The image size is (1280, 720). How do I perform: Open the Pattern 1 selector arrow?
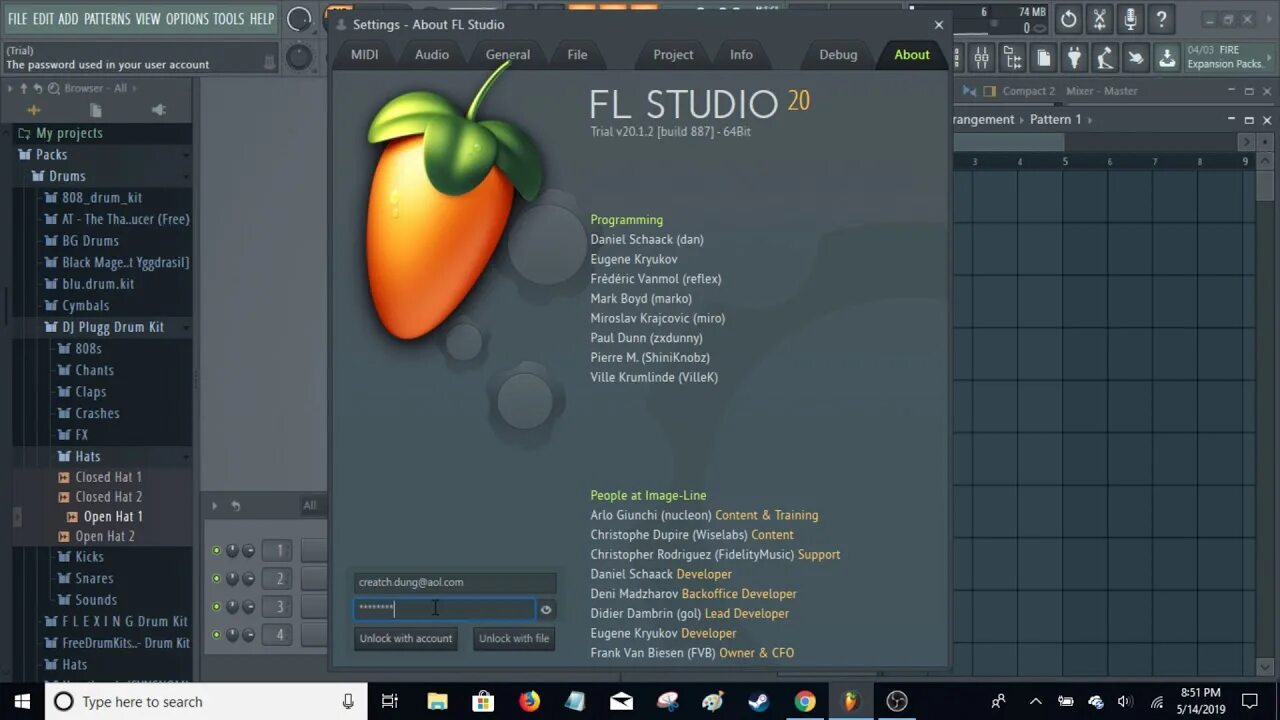(x=1089, y=119)
